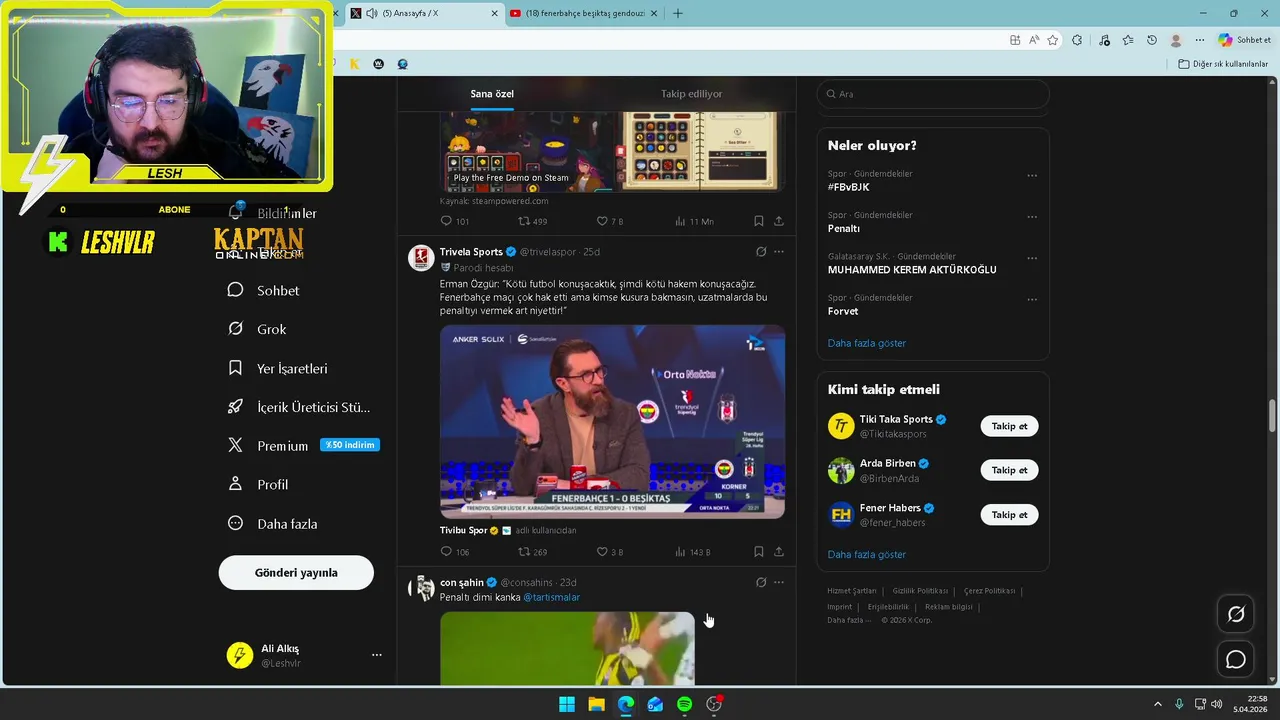1280x720 pixels.
Task: Open the volume control in system tray
Action: (x=1217, y=704)
